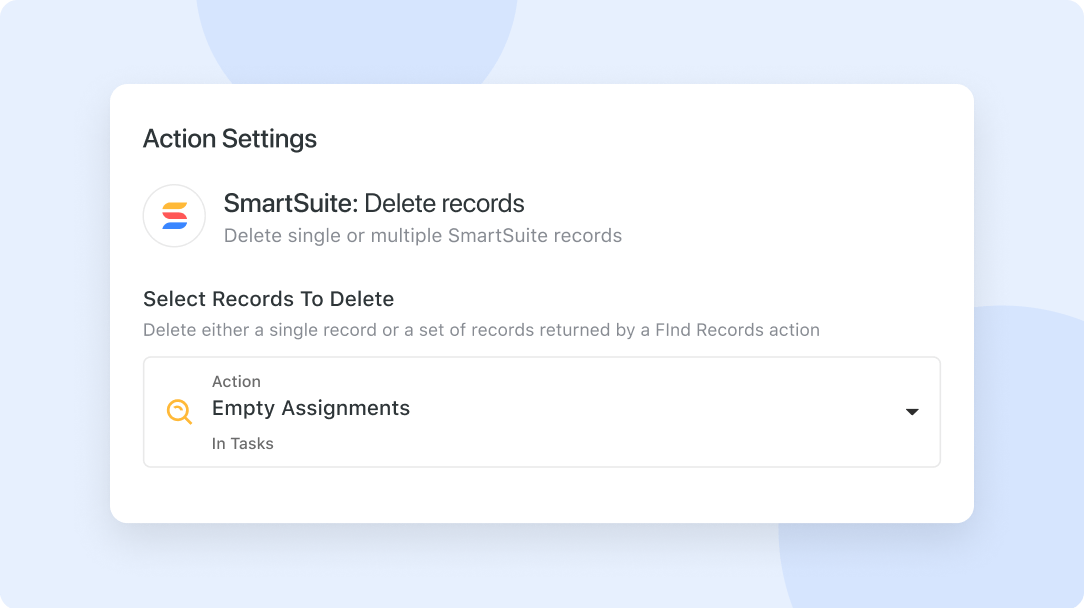
Task: Click the Select Records To Delete label
Action: (x=268, y=299)
